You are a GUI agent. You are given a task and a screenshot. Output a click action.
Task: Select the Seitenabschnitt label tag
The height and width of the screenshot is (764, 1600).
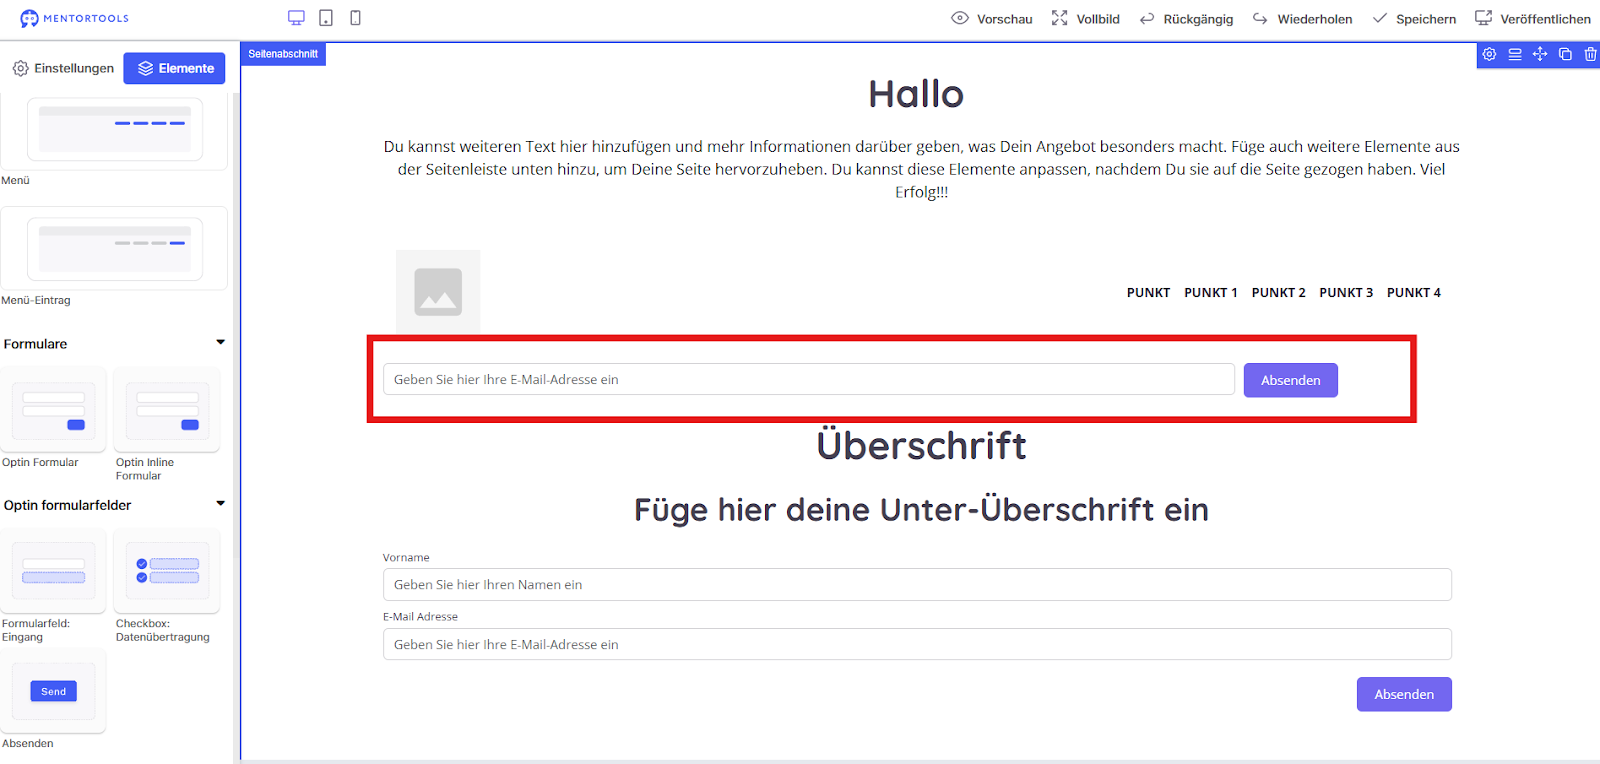pyautogui.click(x=283, y=54)
